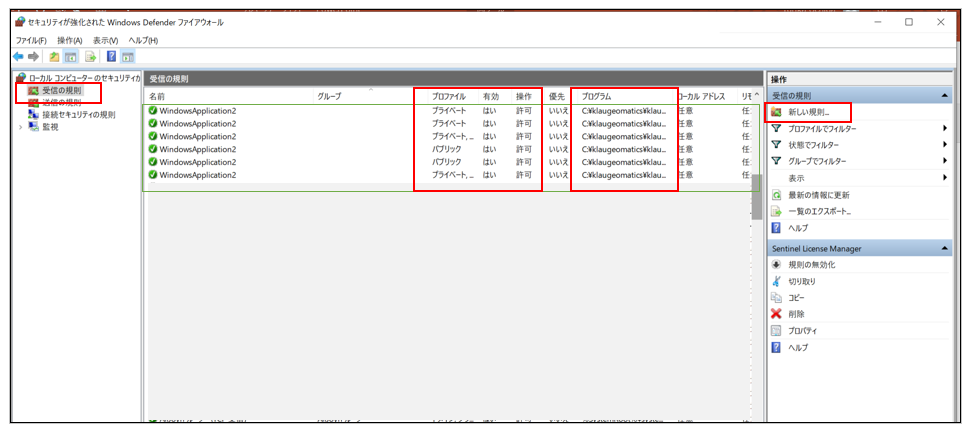Go forward using the gray right arrow
This screenshot has width=973, height=434.
33,57
